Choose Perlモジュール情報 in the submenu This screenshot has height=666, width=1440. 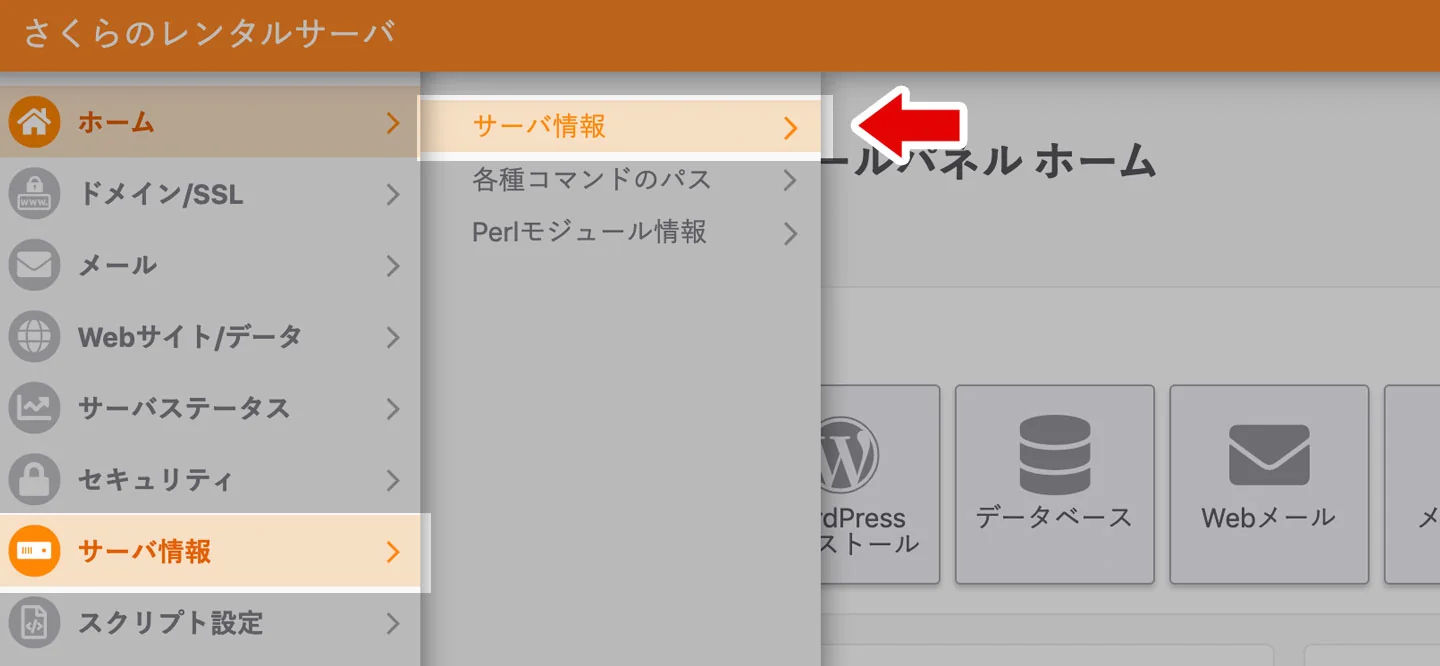[x=621, y=233]
